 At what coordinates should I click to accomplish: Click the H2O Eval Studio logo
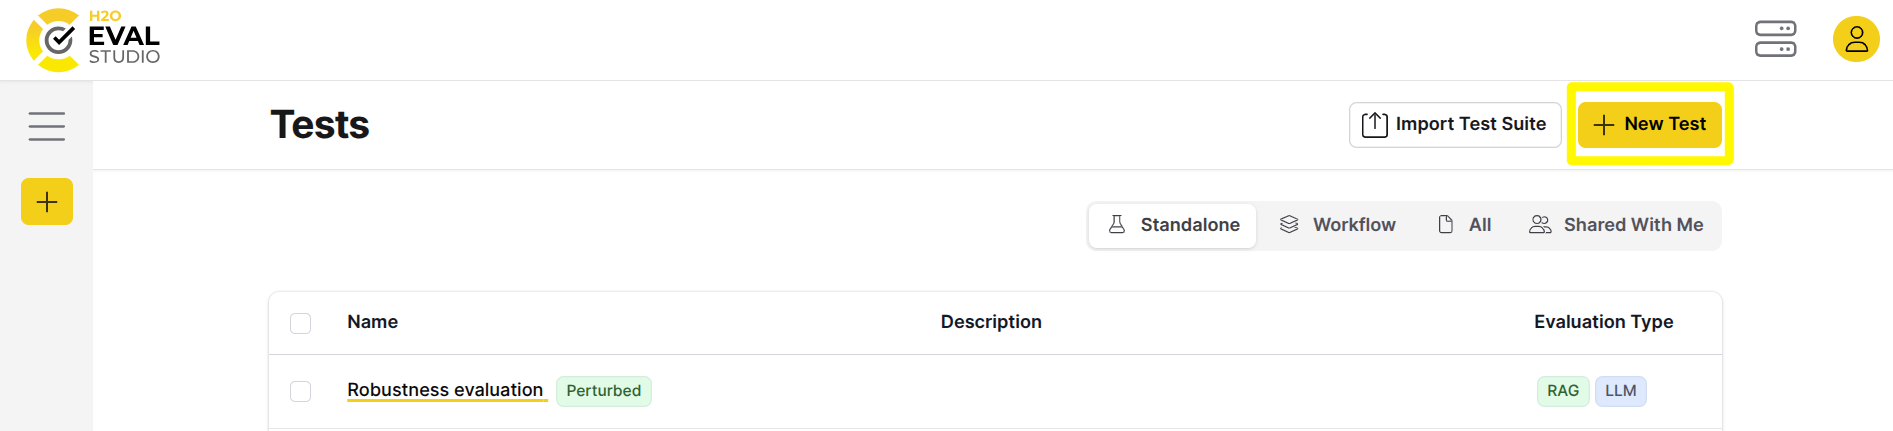(94, 40)
